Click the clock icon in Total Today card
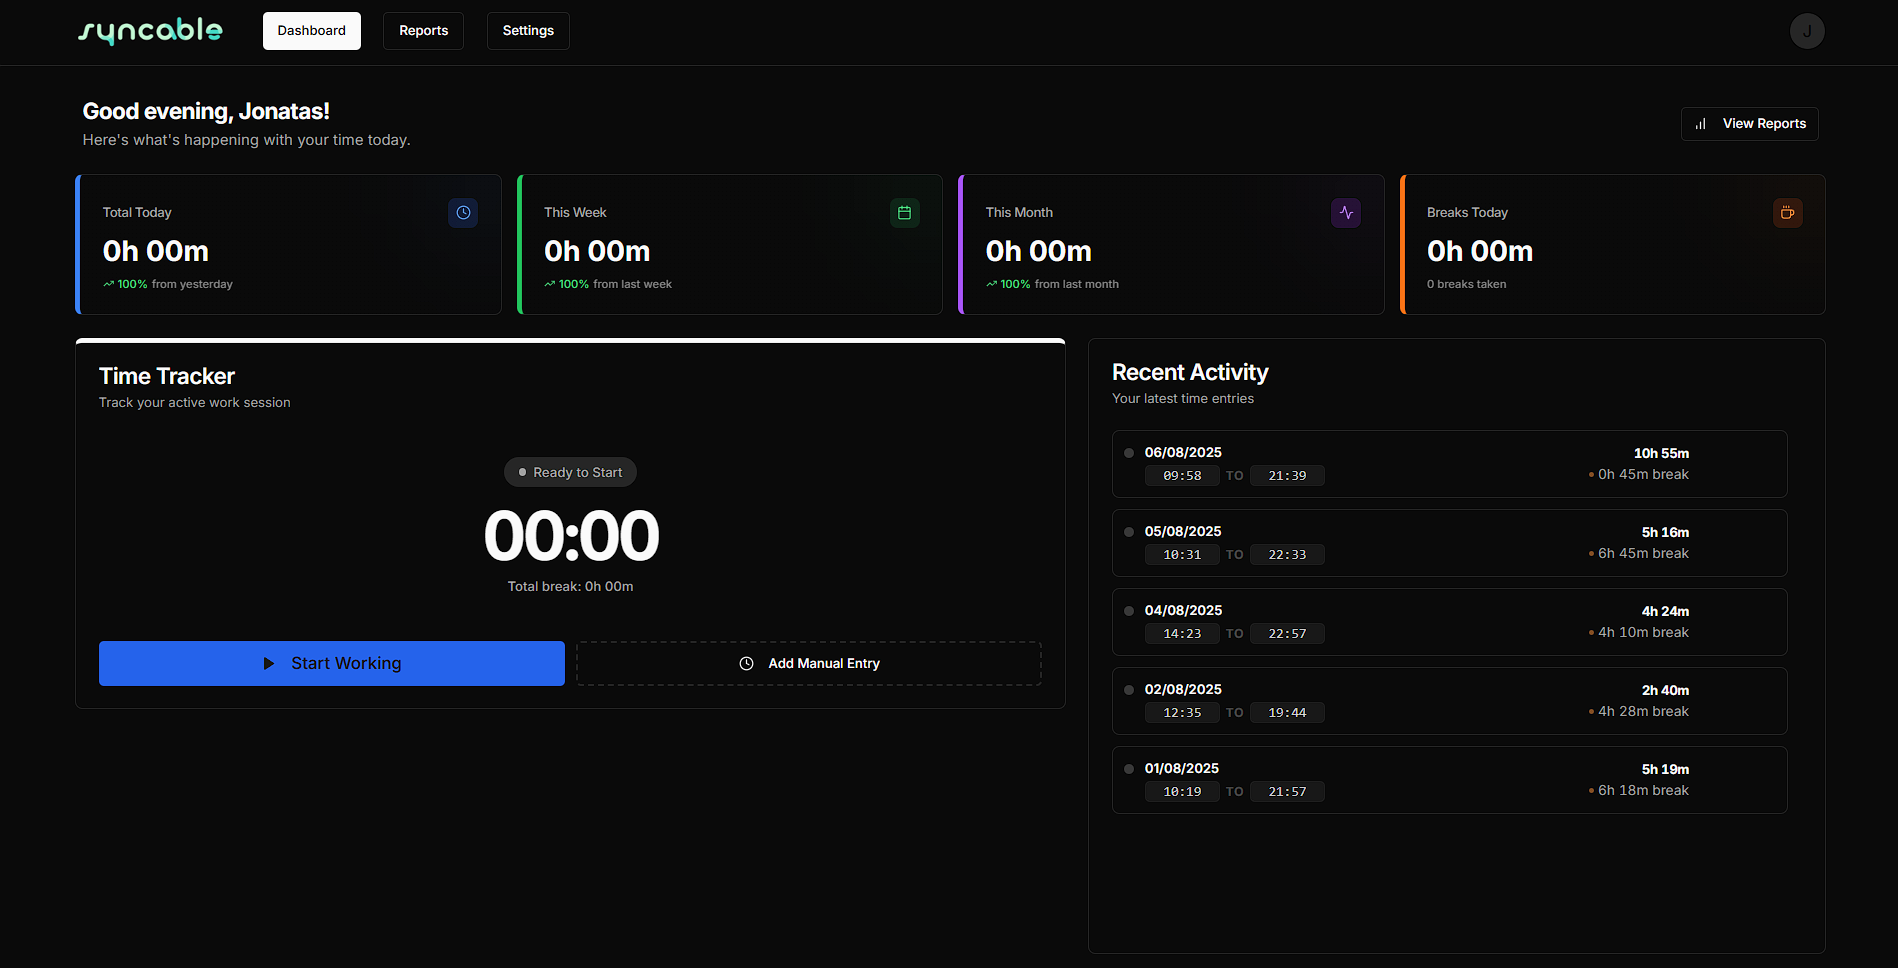 click(x=463, y=213)
